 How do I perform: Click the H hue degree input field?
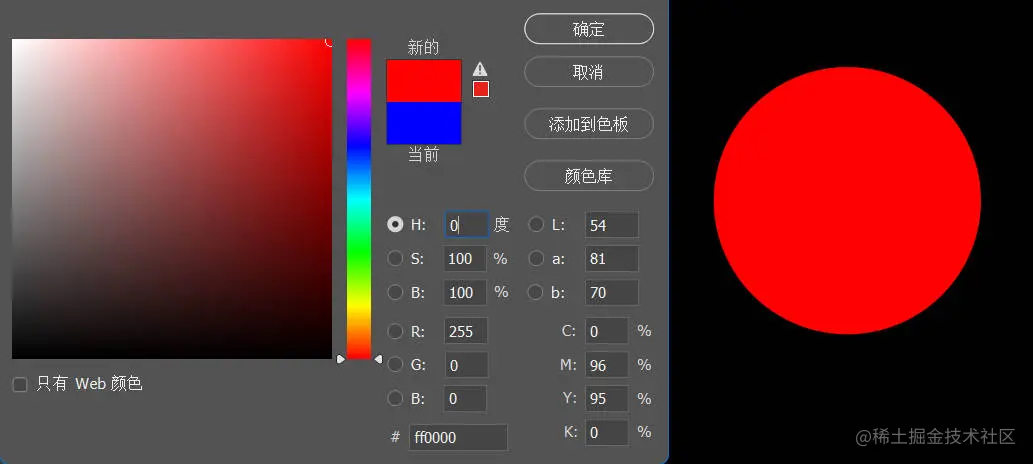[x=466, y=225]
